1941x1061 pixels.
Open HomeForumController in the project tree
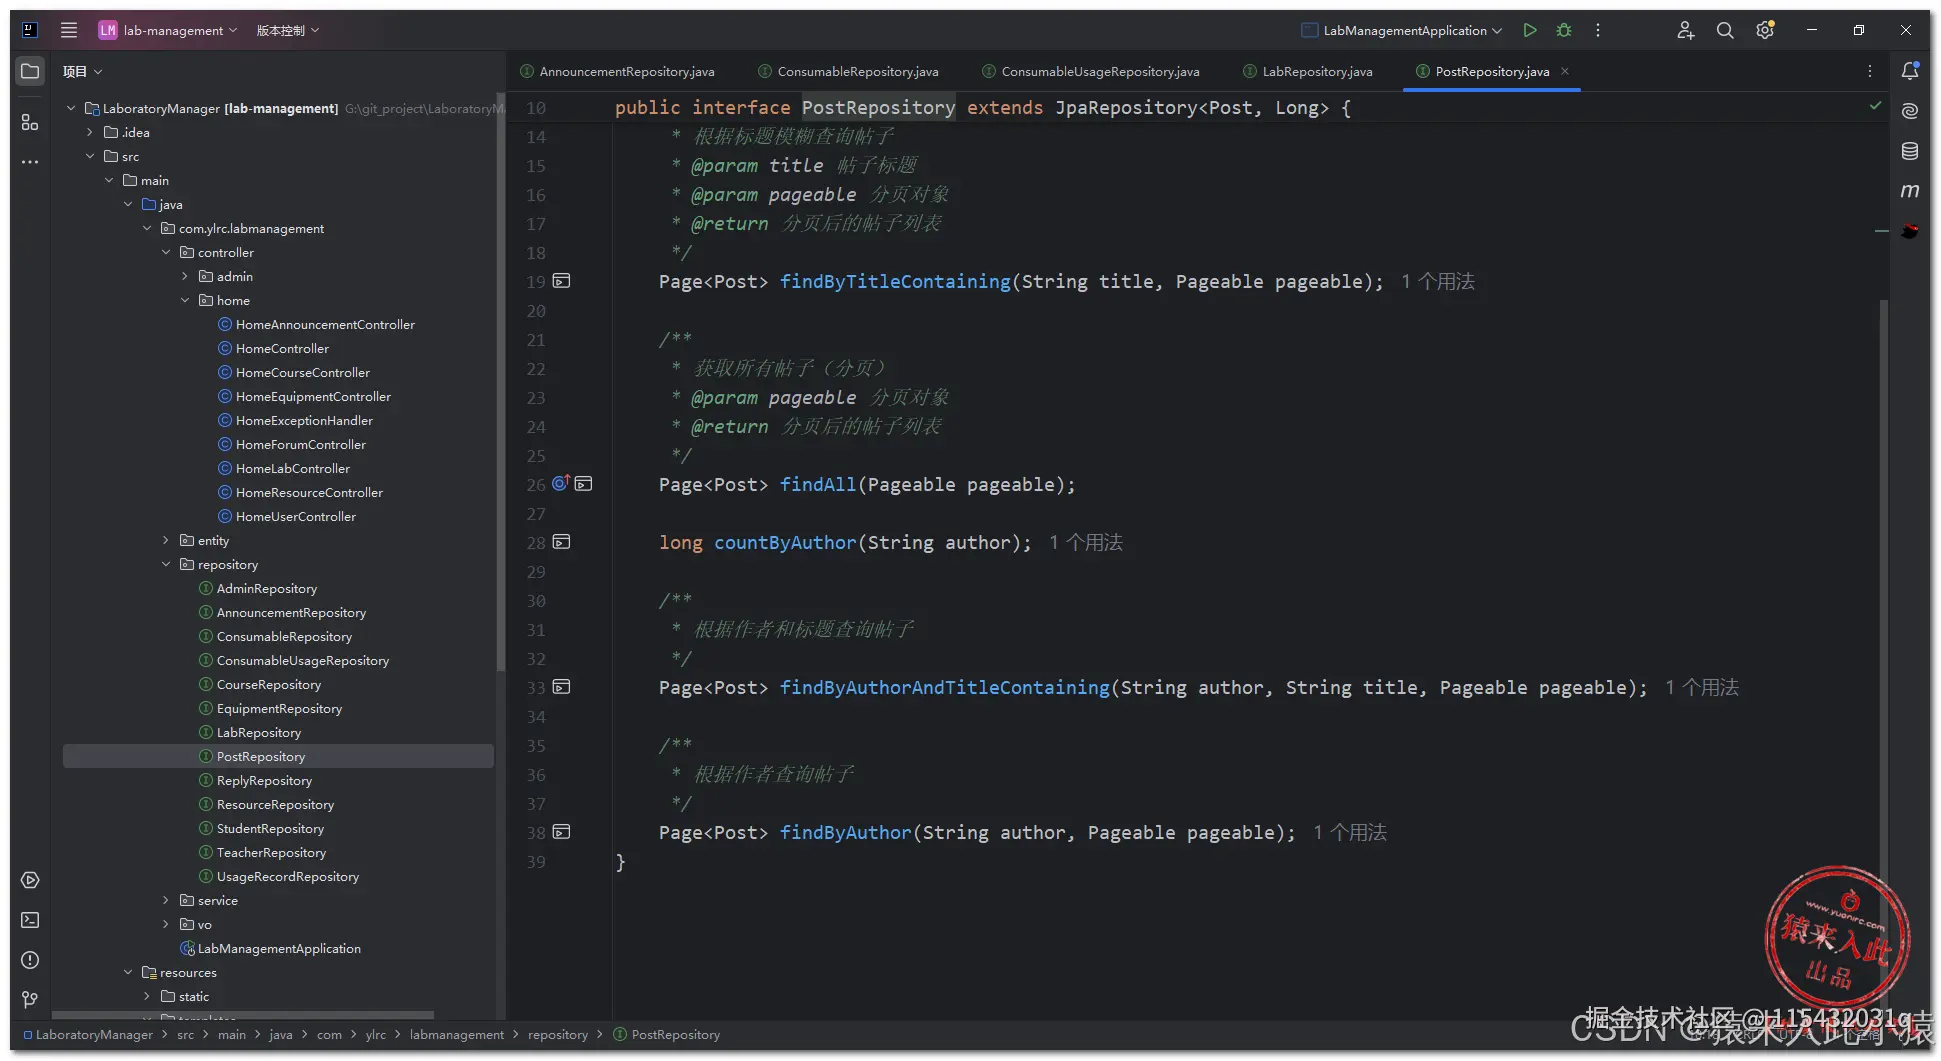click(300, 445)
